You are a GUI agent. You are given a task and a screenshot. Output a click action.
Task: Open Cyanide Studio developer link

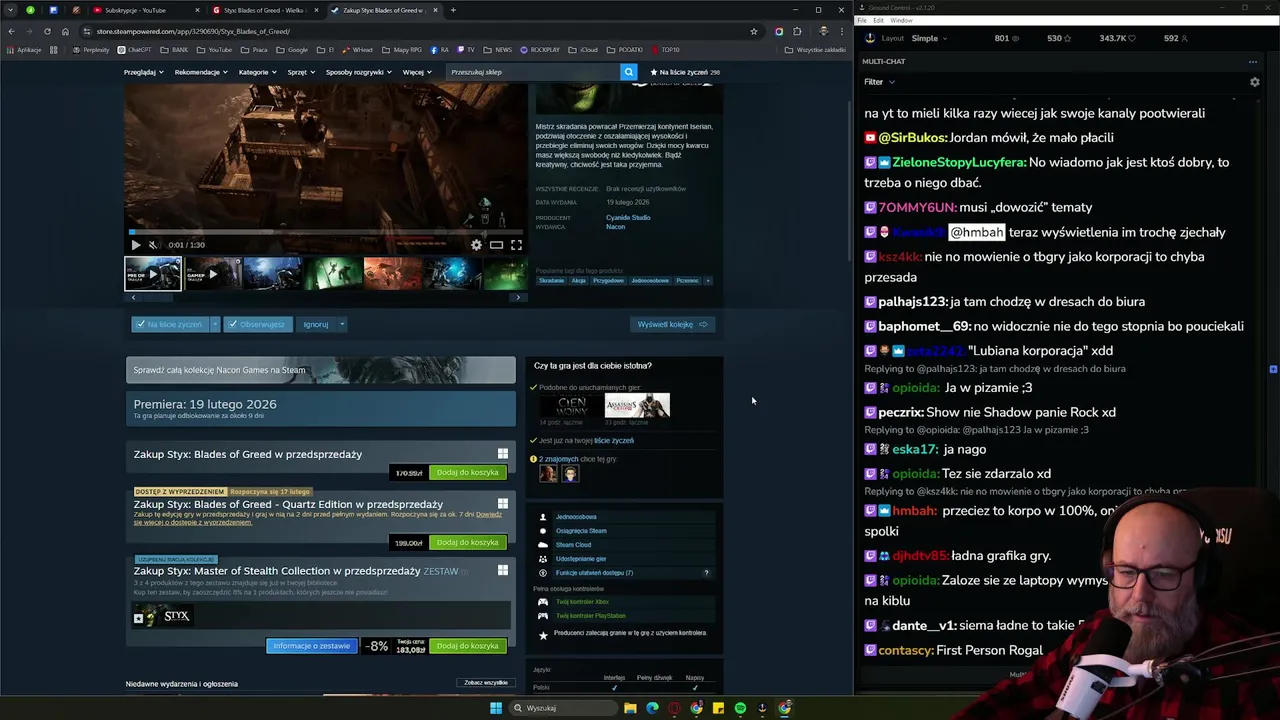coord(628,217)
